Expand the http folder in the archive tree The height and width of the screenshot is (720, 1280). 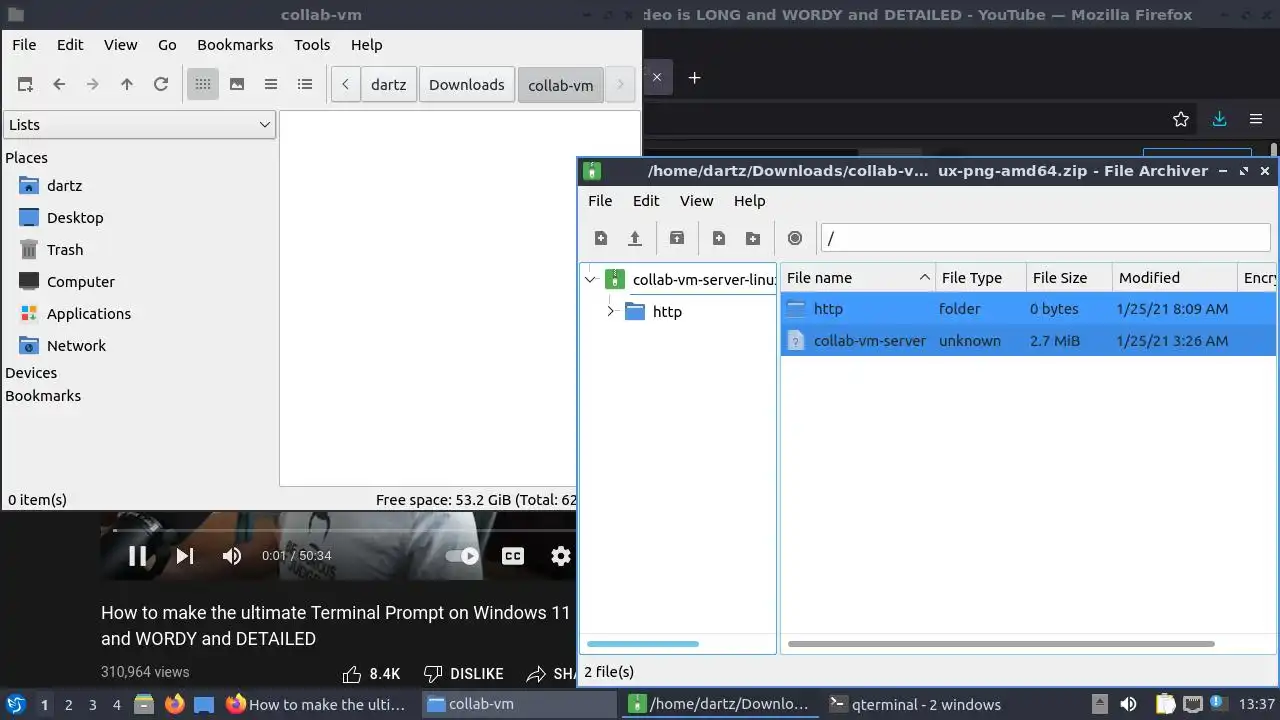coord(610,312)
